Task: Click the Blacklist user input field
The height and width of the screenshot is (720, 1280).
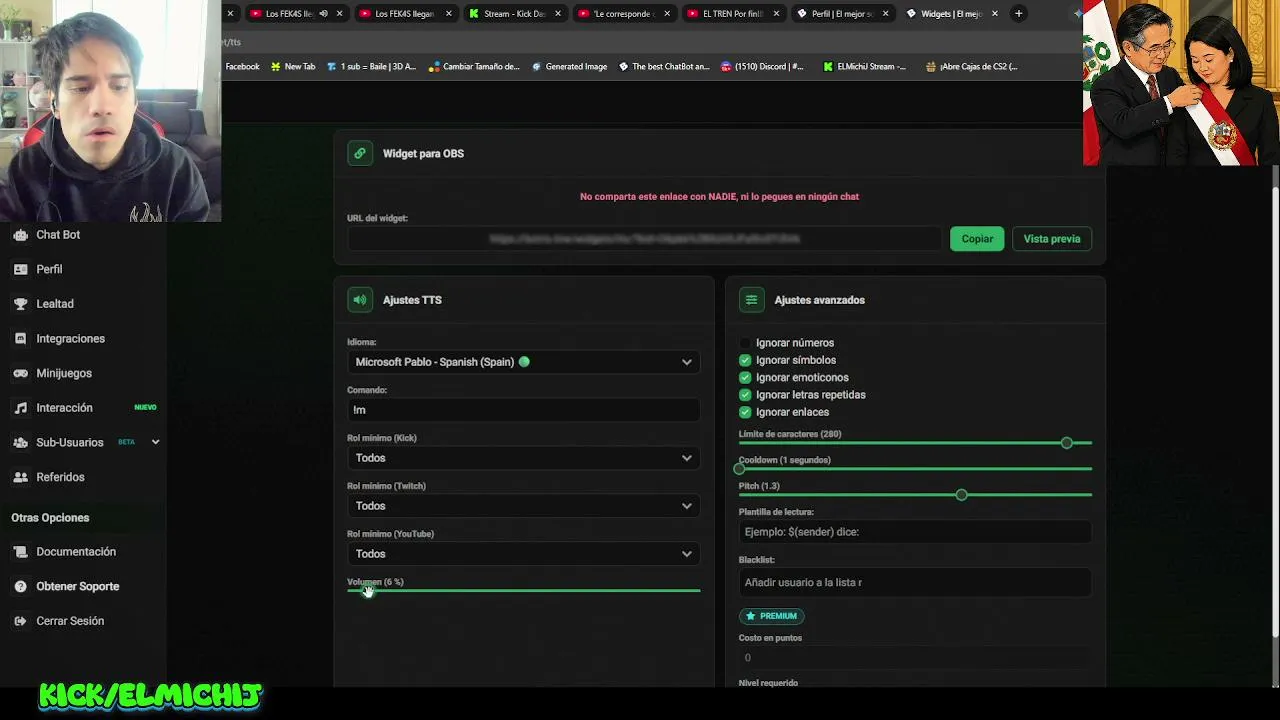Action: tap(915, 582)
